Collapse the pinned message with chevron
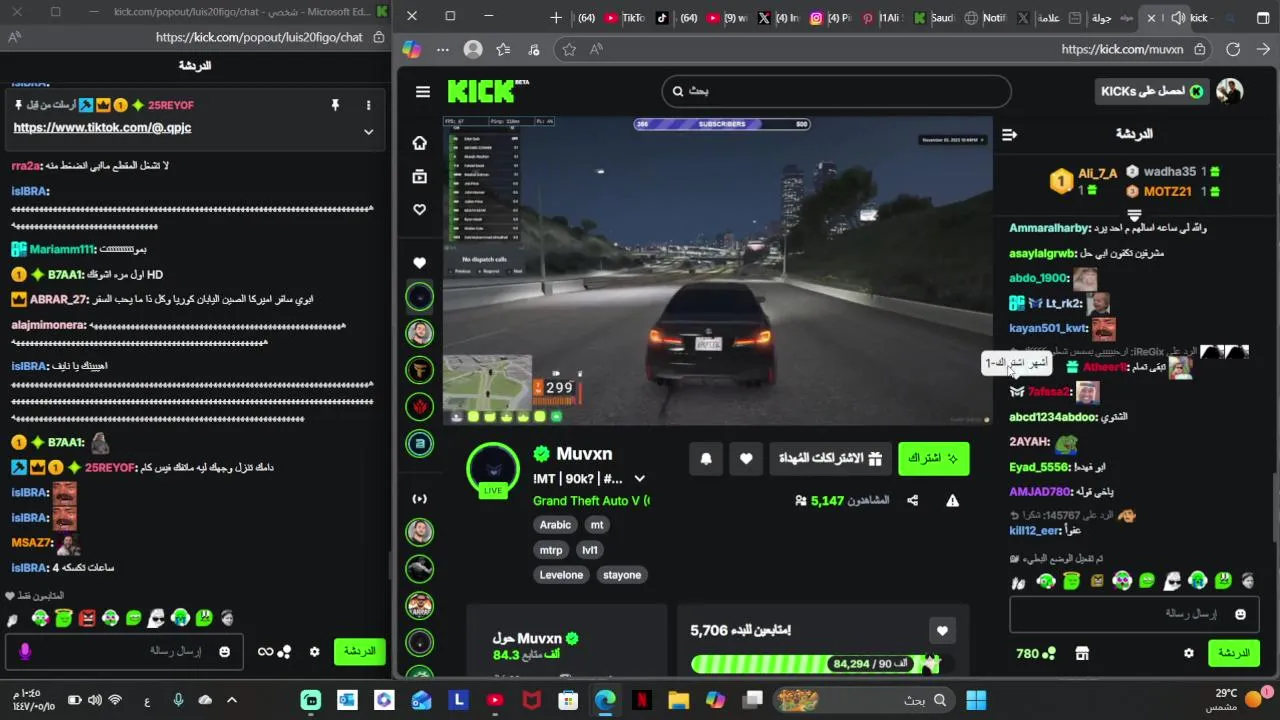The image size is (1280, 720). click(368, 132)
